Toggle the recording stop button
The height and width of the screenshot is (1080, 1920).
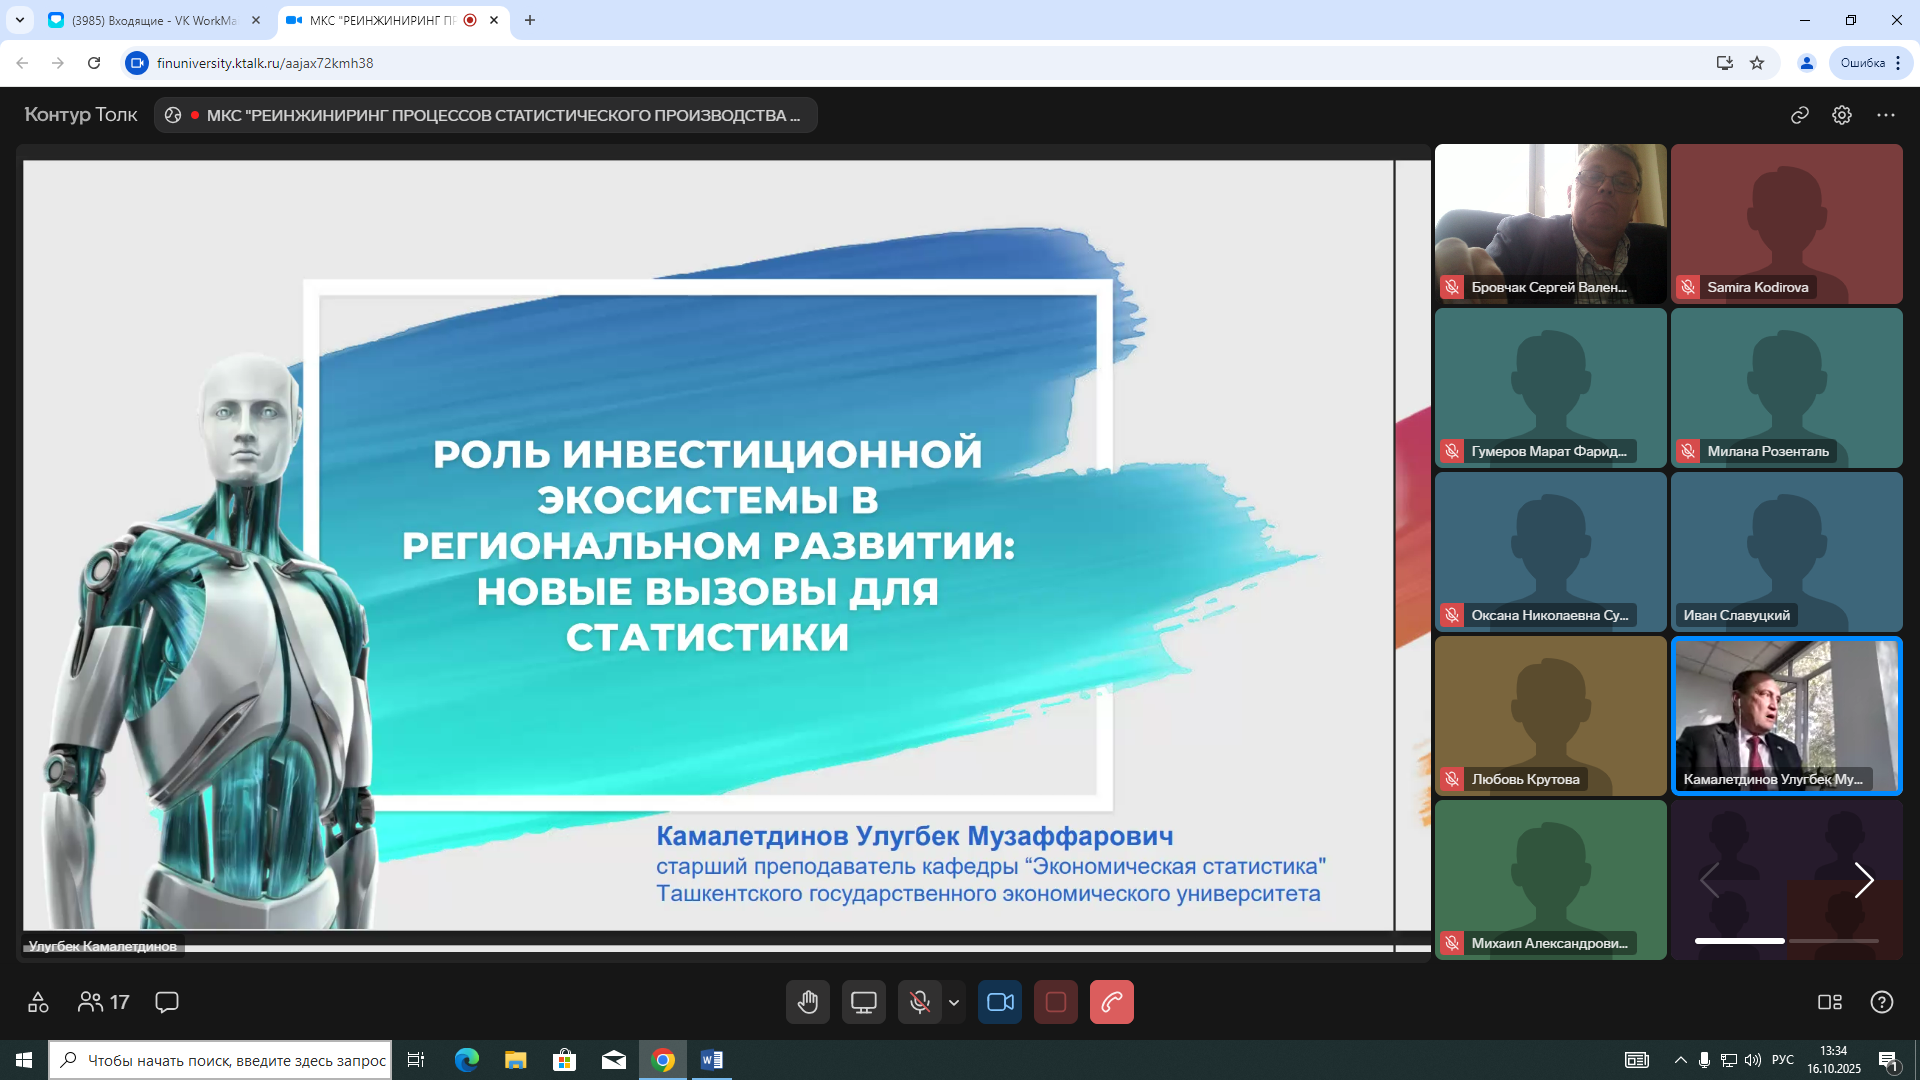(1056, 1002)
